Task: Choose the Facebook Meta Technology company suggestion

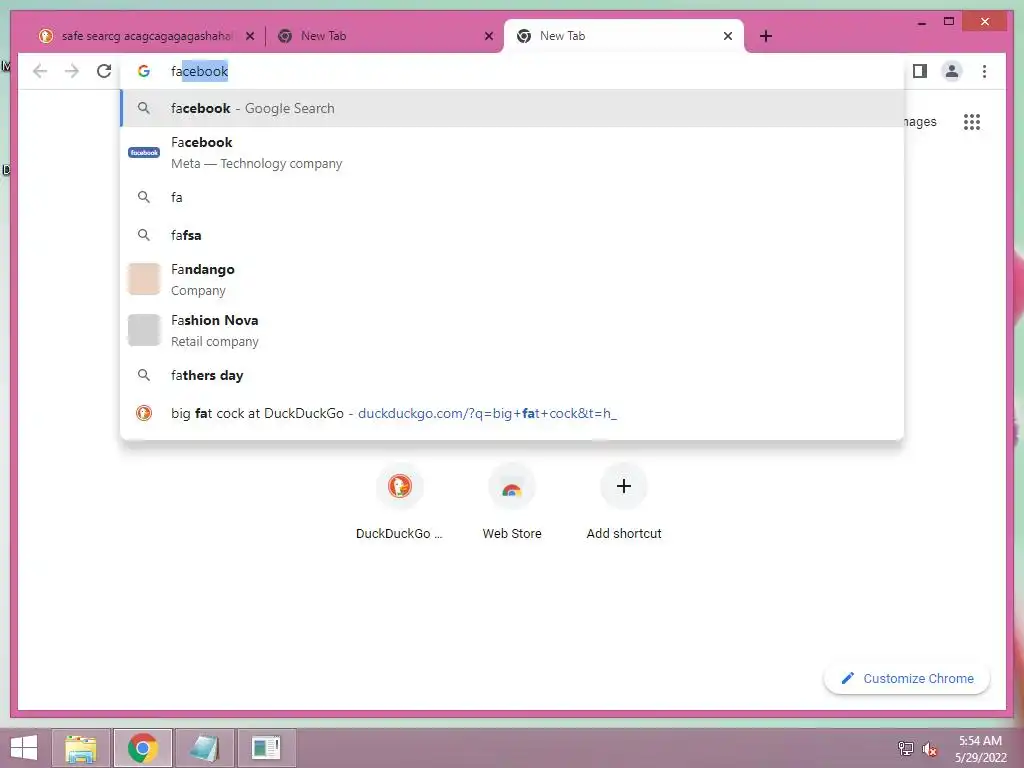Action: [512, 153]
